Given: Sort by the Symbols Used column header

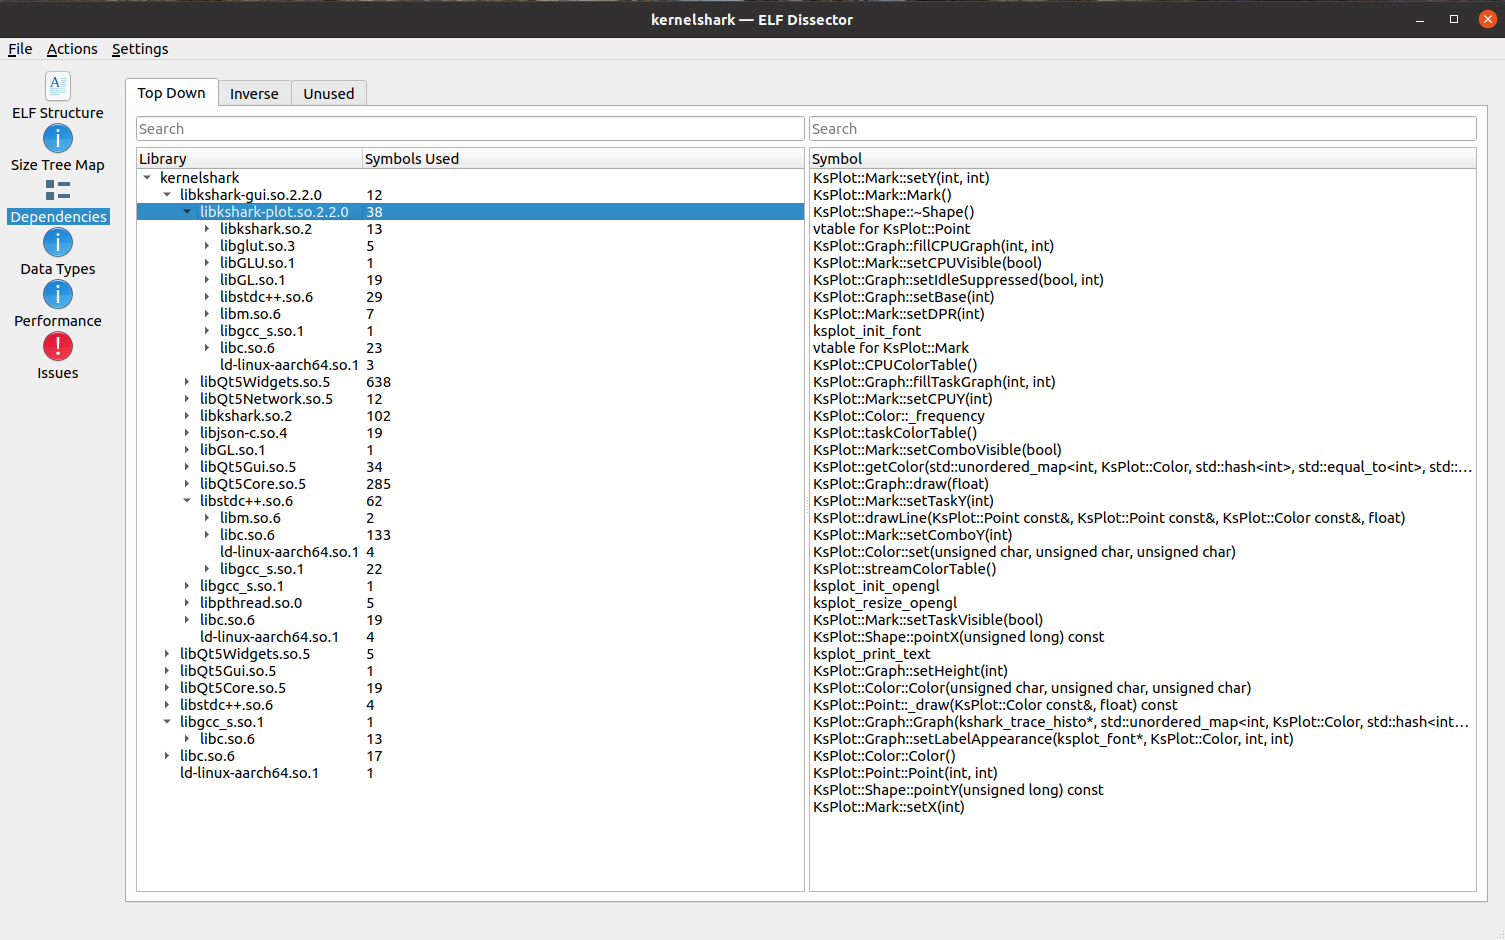Looking at the screenshot, I should 582,159.
